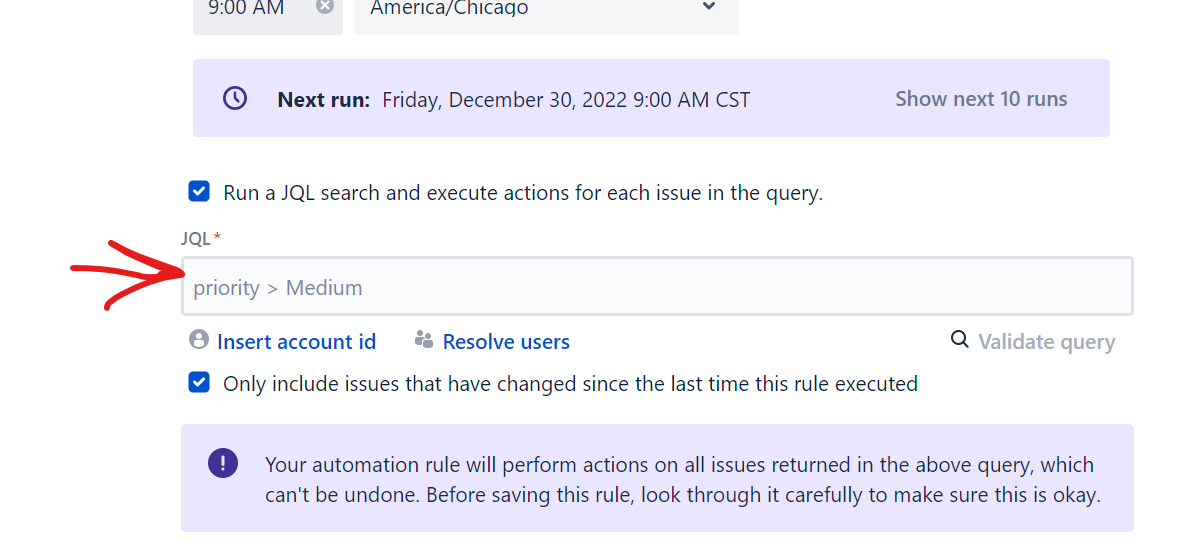
Task: Click the 9:00 AM time field
Action: pos(268,11)
